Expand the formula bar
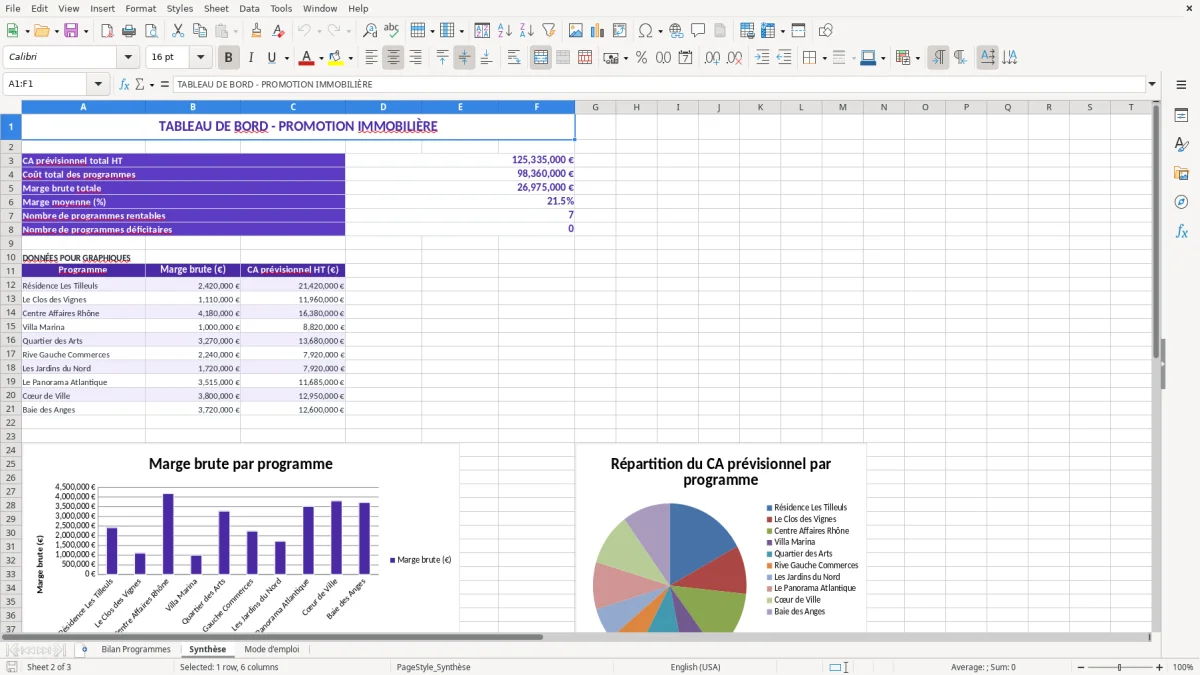This screenshot has width=1200, height=675. click(x=1152, y=85)
